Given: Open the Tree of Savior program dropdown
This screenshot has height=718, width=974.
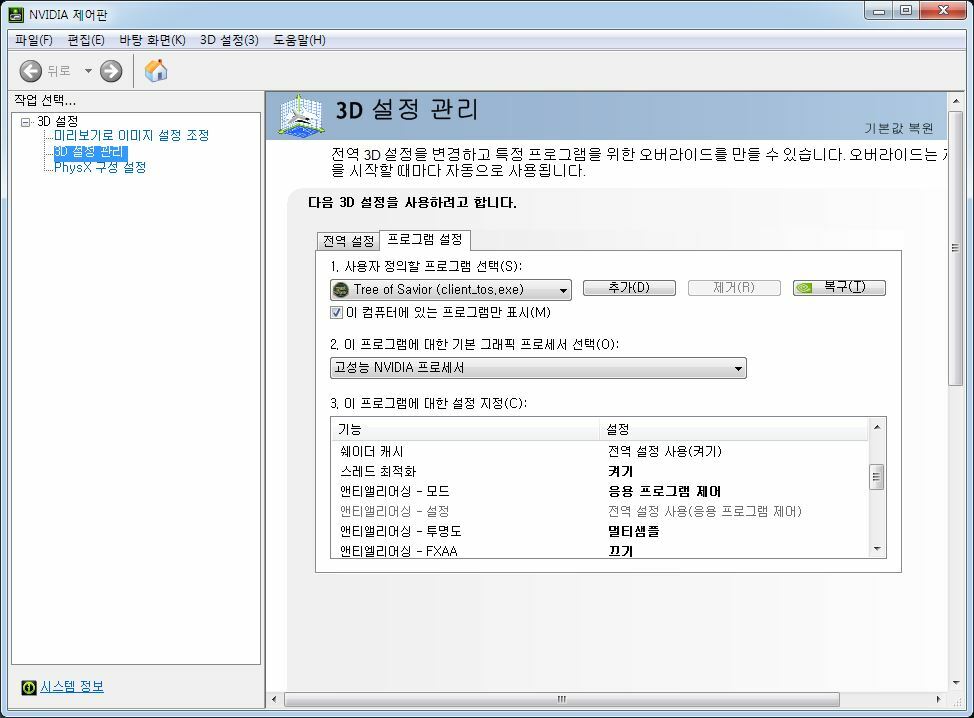Looking at the screenshot, I should pos(451,290).
